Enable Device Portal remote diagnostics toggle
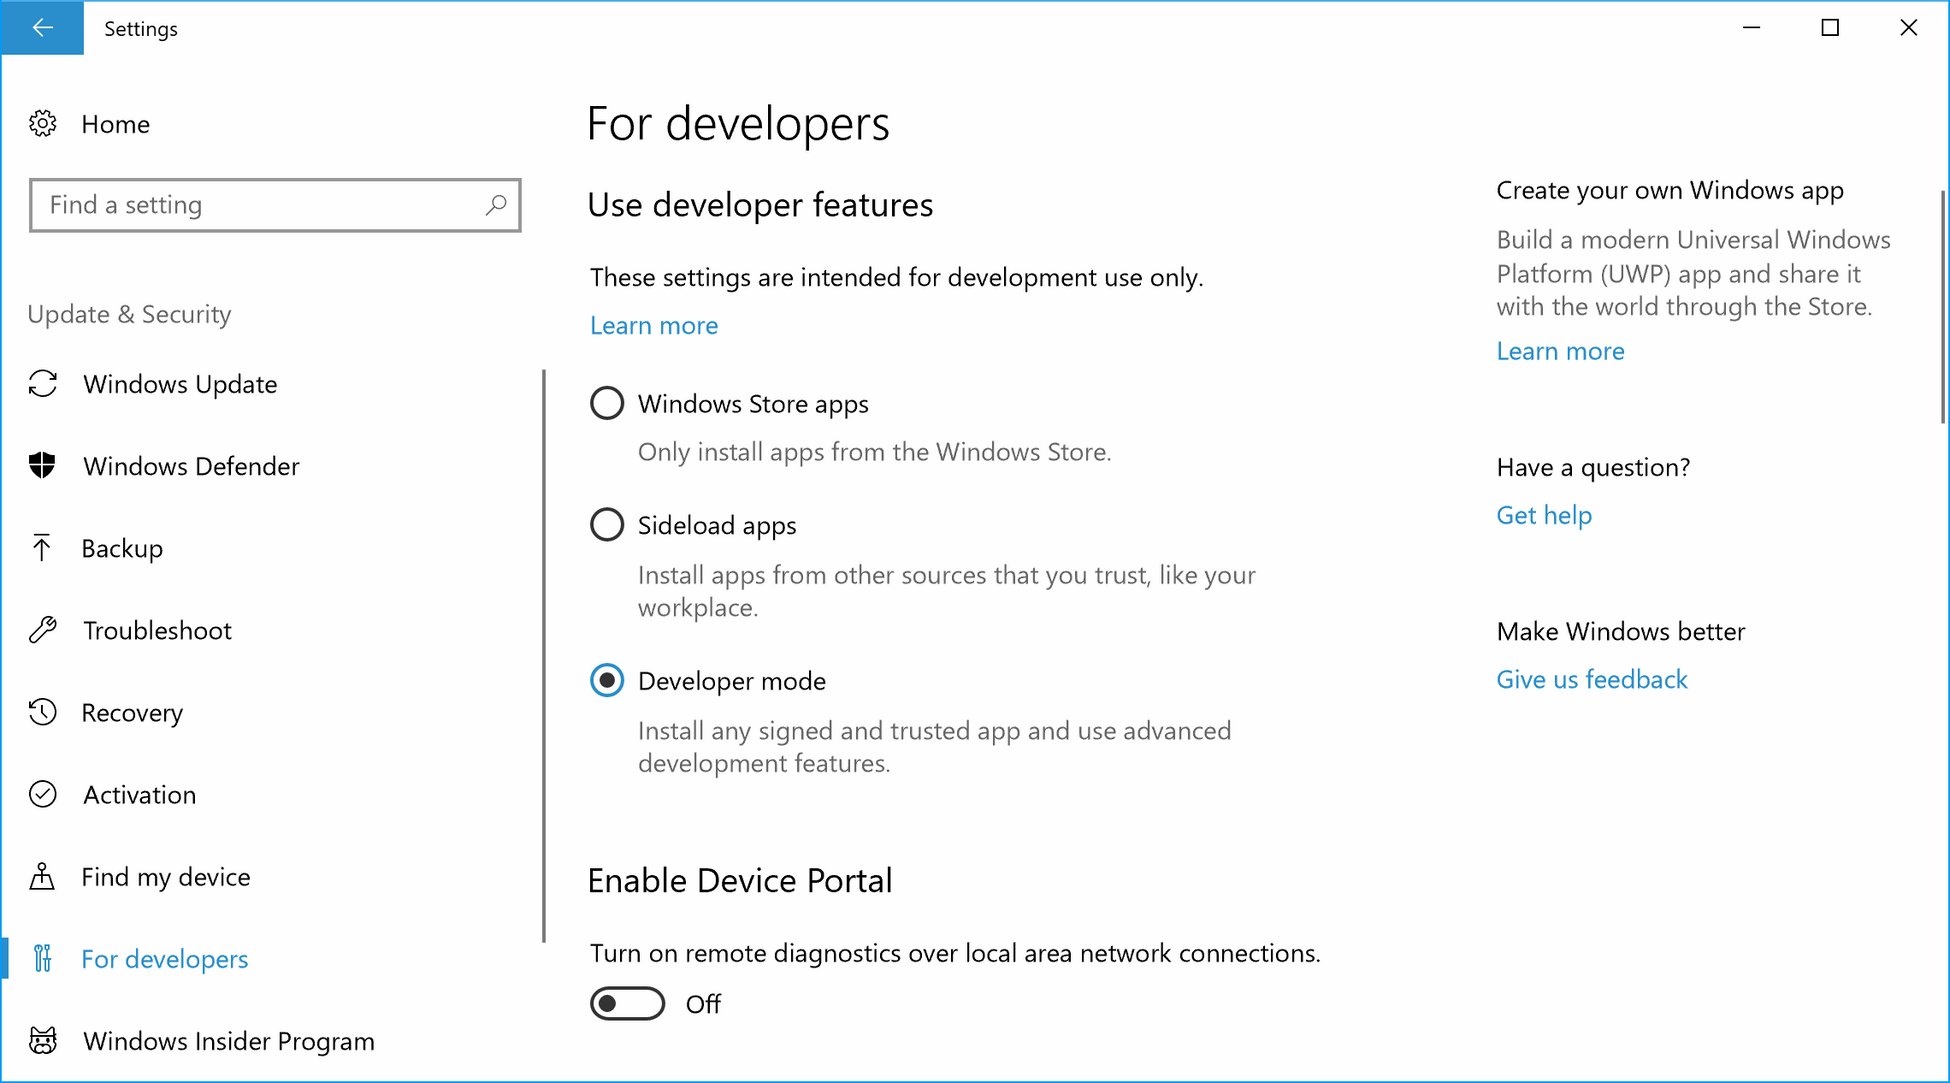The image size is (1950, 1083). click(627, 1003)
